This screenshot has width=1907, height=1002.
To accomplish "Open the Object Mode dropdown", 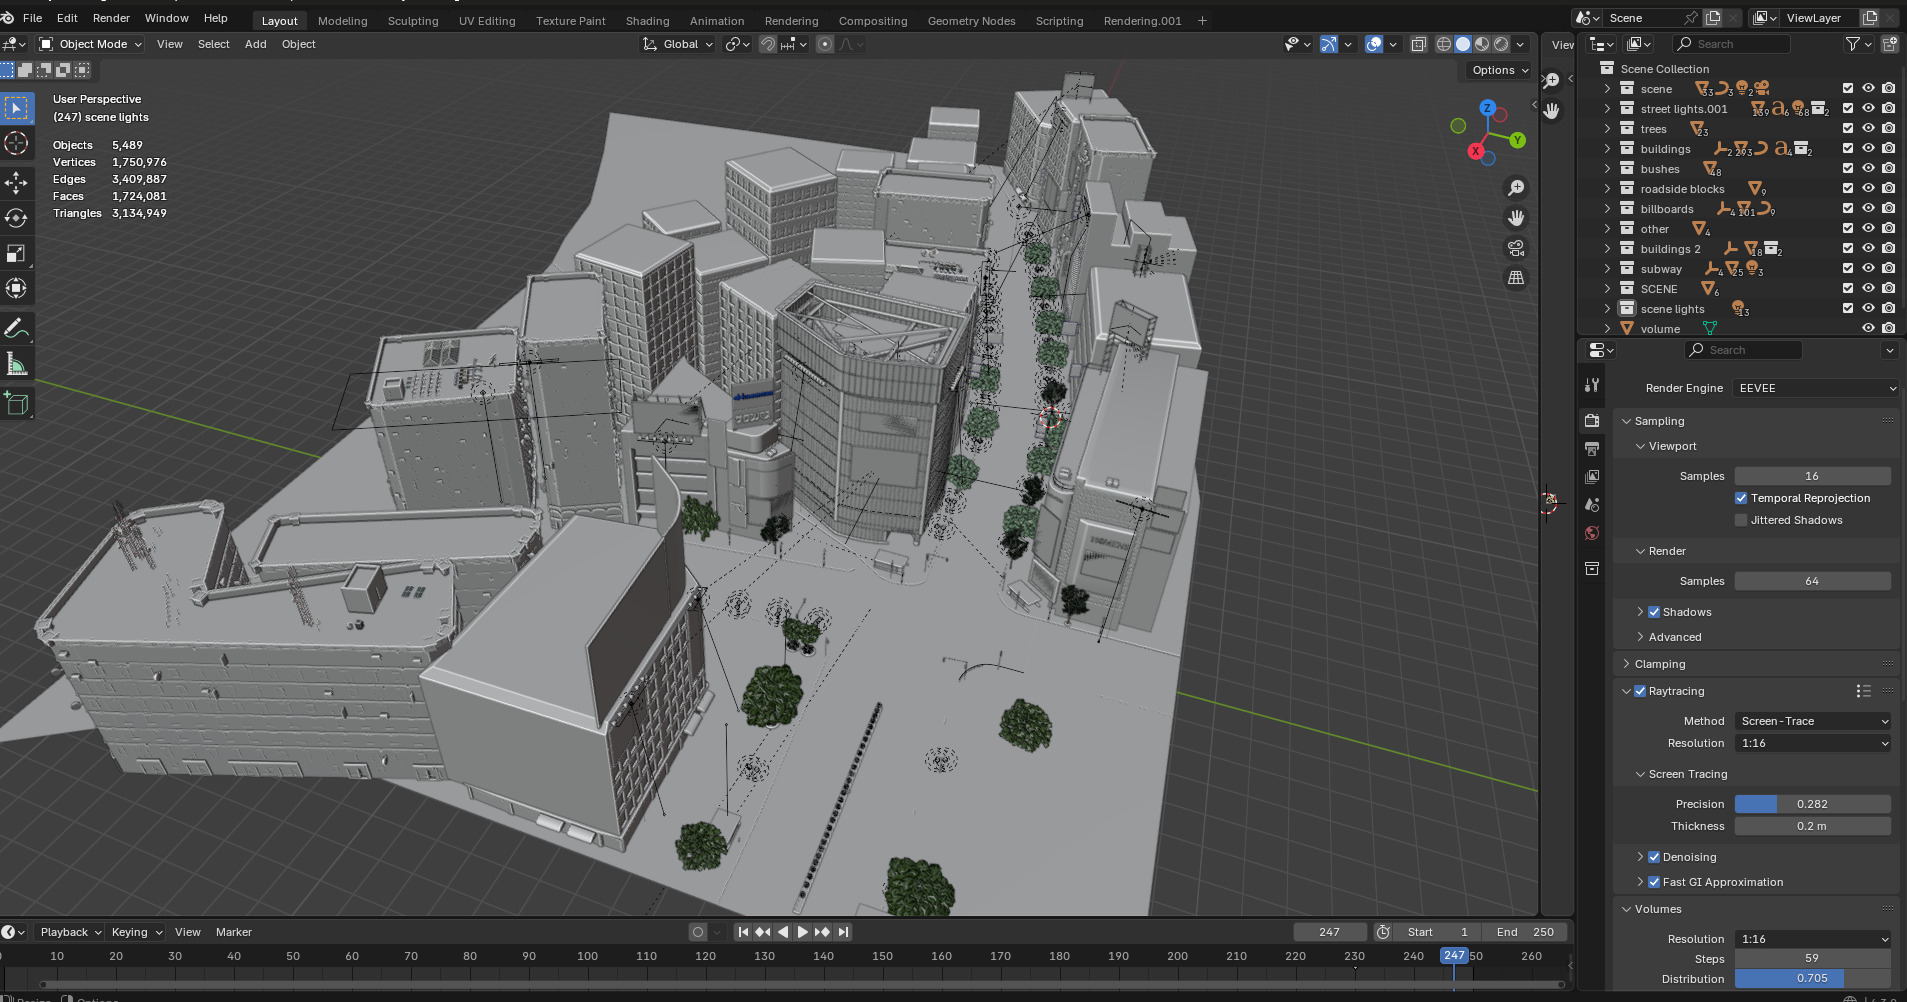I will pos(91,44).
